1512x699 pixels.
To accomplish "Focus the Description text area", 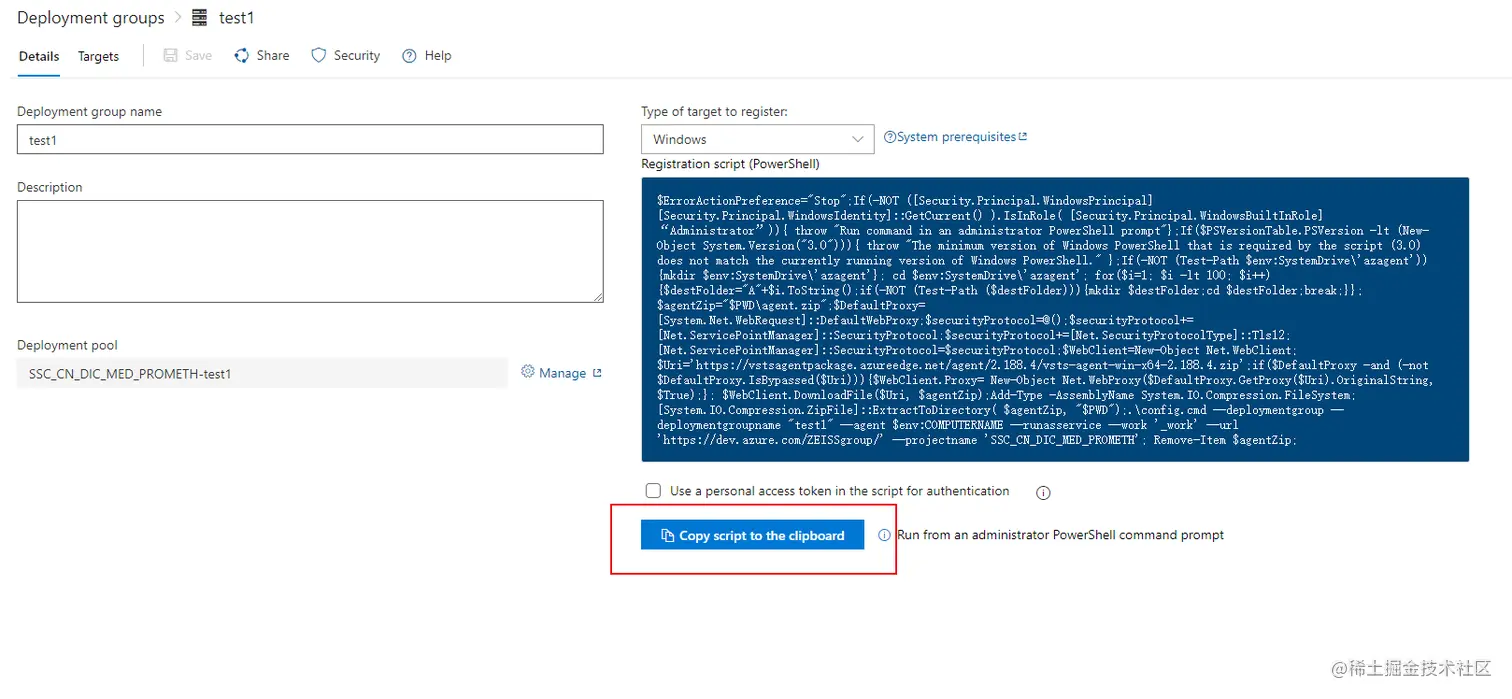I will [310, 251].
